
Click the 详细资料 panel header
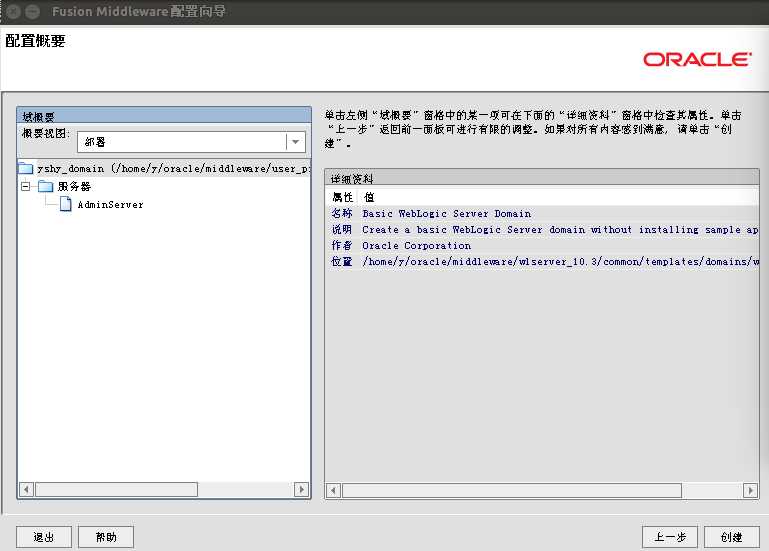(541, 179)
